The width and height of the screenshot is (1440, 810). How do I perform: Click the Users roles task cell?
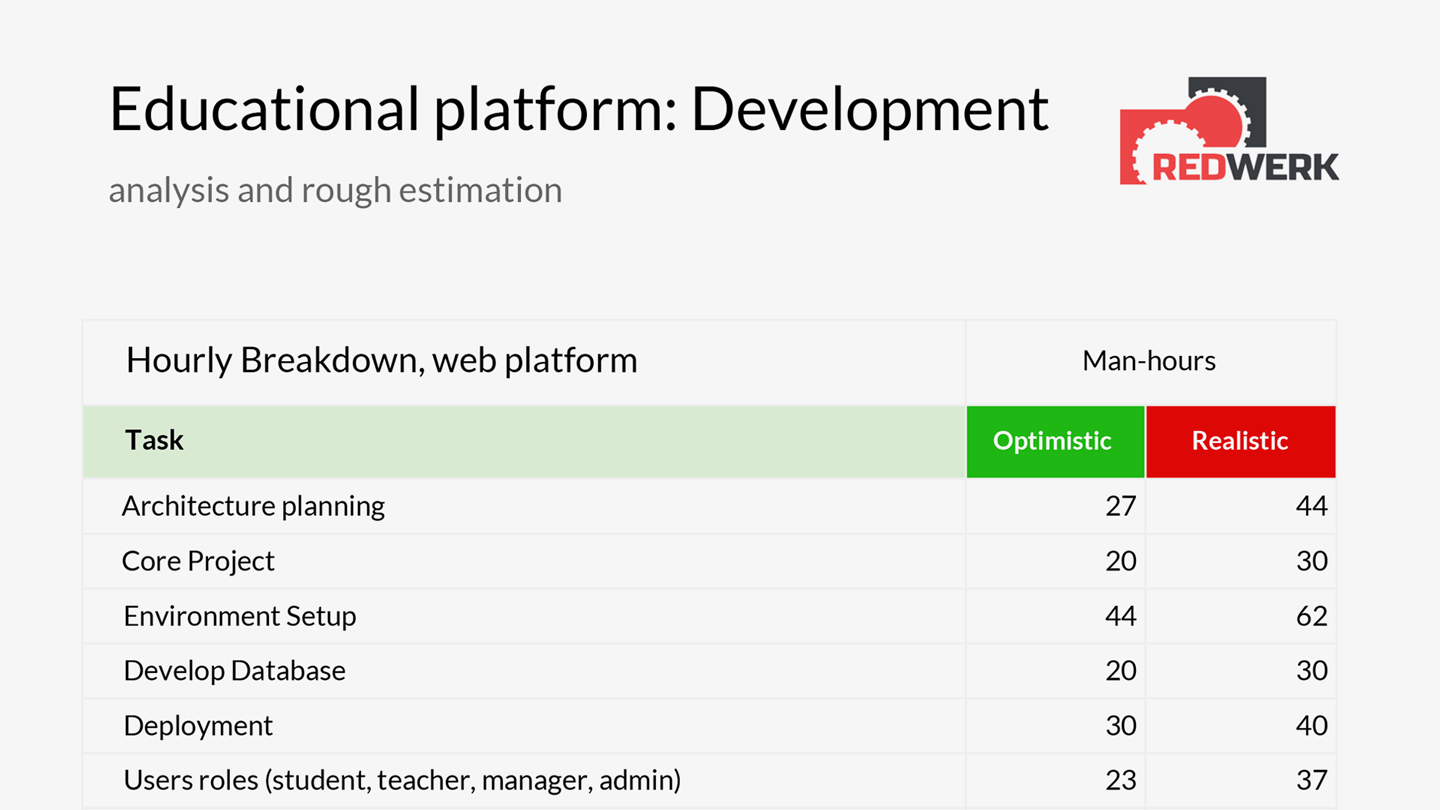524,780
